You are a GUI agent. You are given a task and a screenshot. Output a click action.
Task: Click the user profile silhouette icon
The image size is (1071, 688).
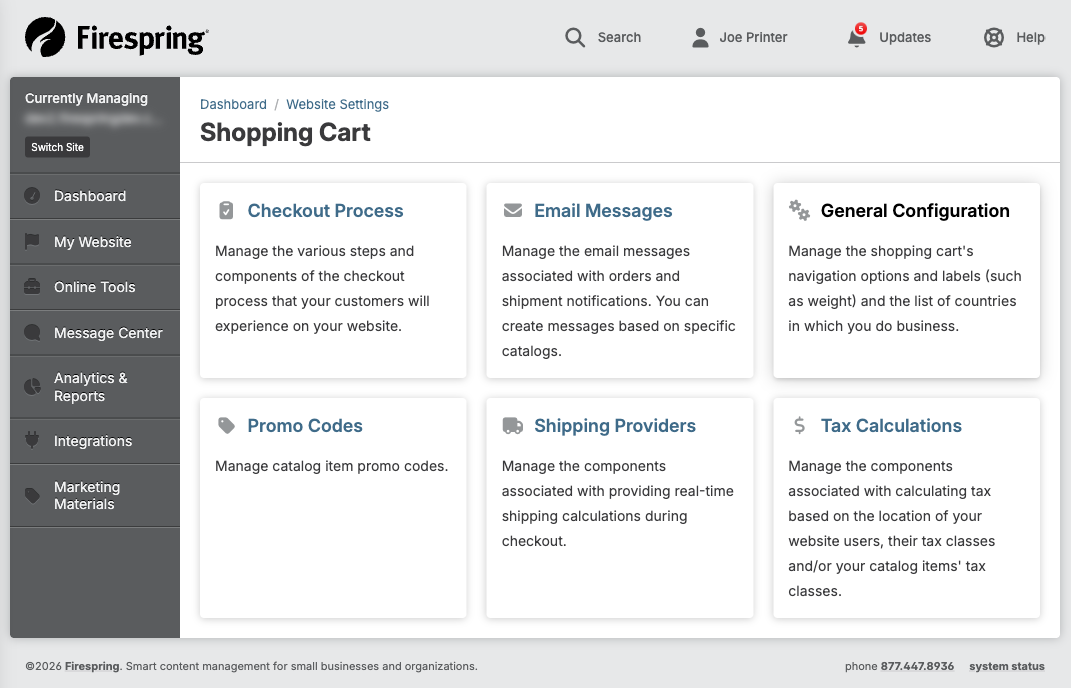(700, 38)
